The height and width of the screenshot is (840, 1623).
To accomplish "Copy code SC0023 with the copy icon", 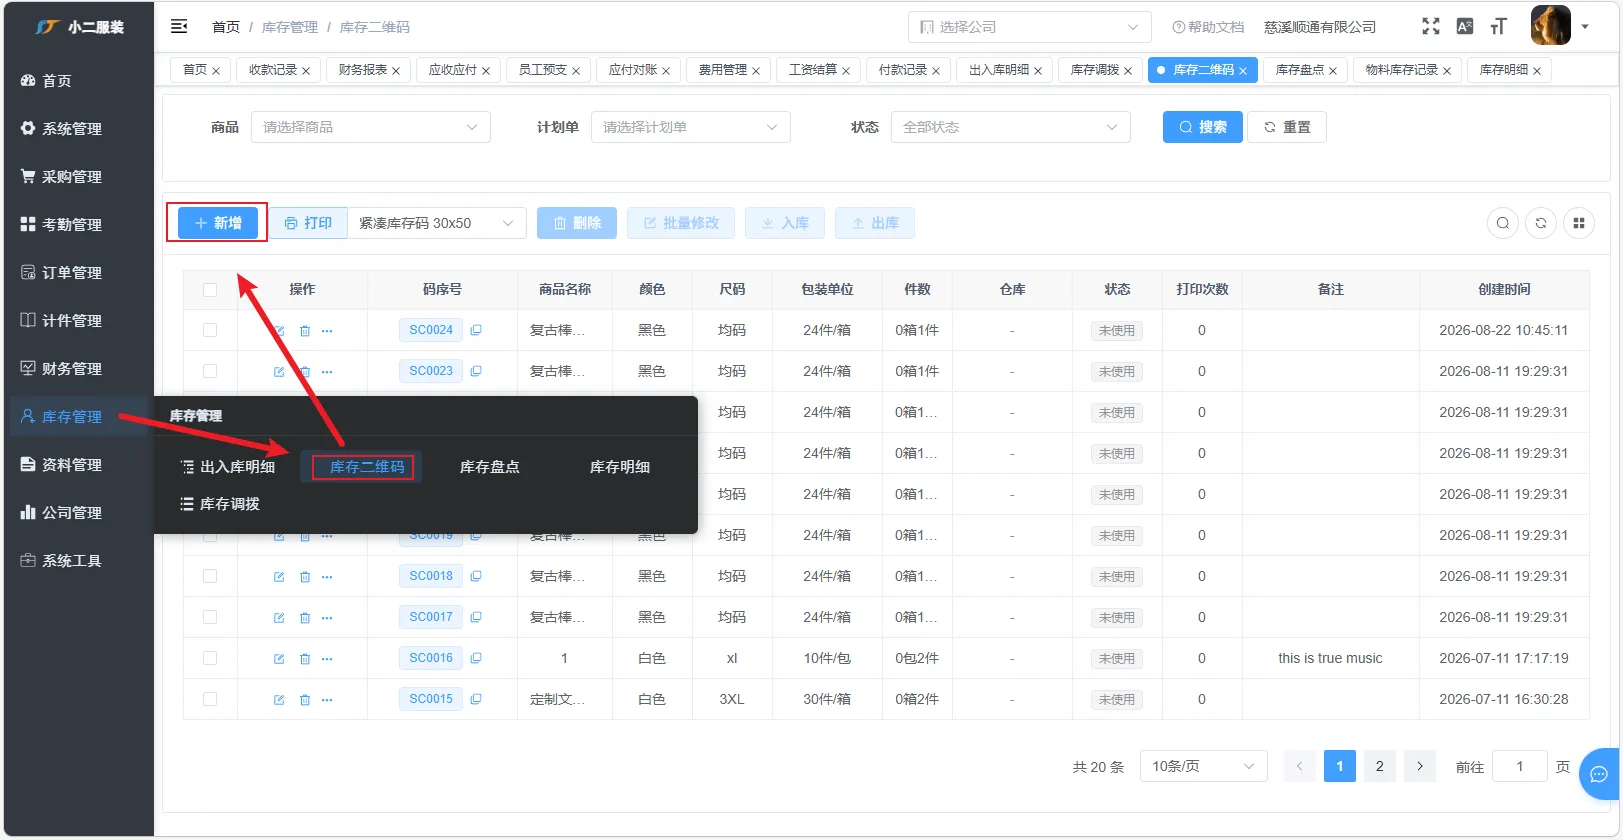I will [476, 371].
